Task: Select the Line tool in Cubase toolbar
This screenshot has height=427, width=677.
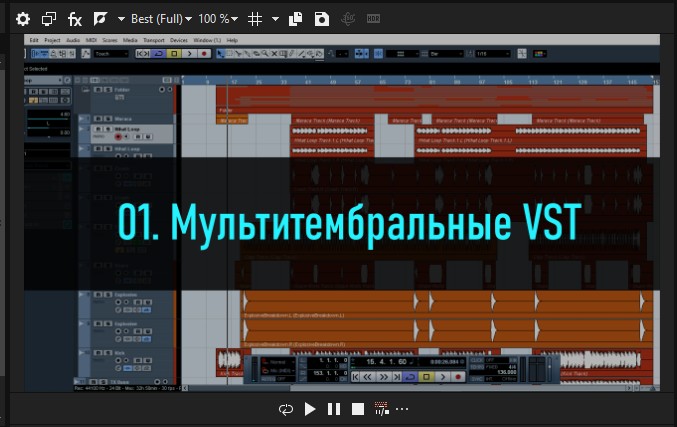Action: point(301,54)
